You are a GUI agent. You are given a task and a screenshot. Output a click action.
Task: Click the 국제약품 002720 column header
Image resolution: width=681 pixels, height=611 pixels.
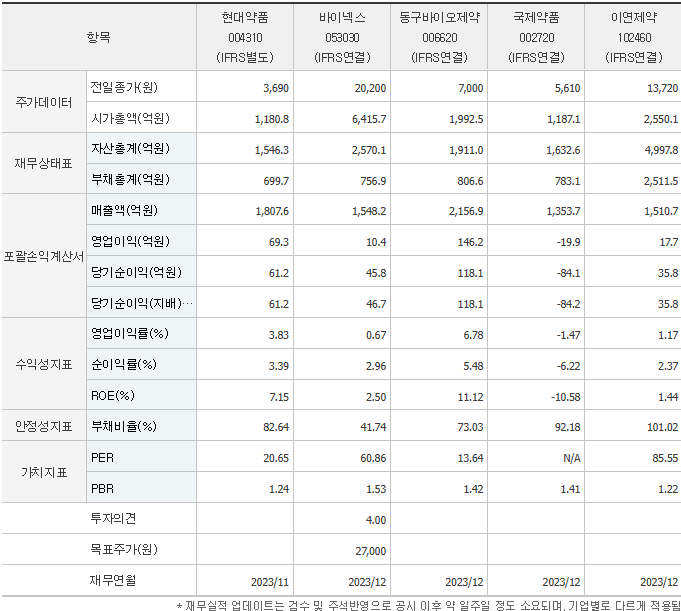click(536, 37)
